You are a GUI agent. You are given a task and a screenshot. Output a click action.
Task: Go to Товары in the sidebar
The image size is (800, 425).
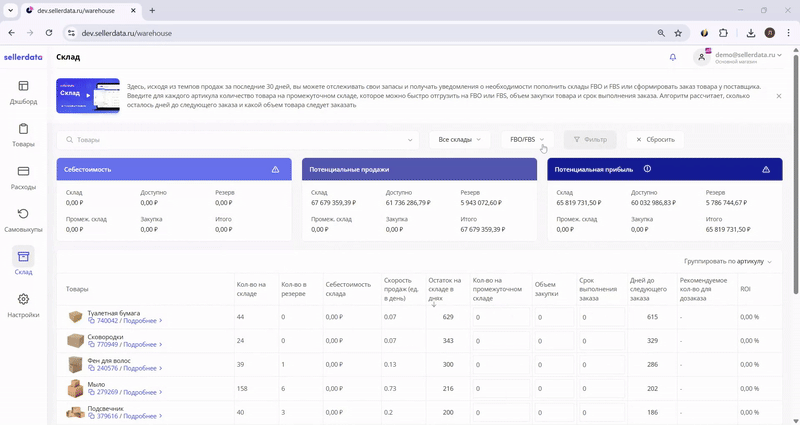[23, 135]
